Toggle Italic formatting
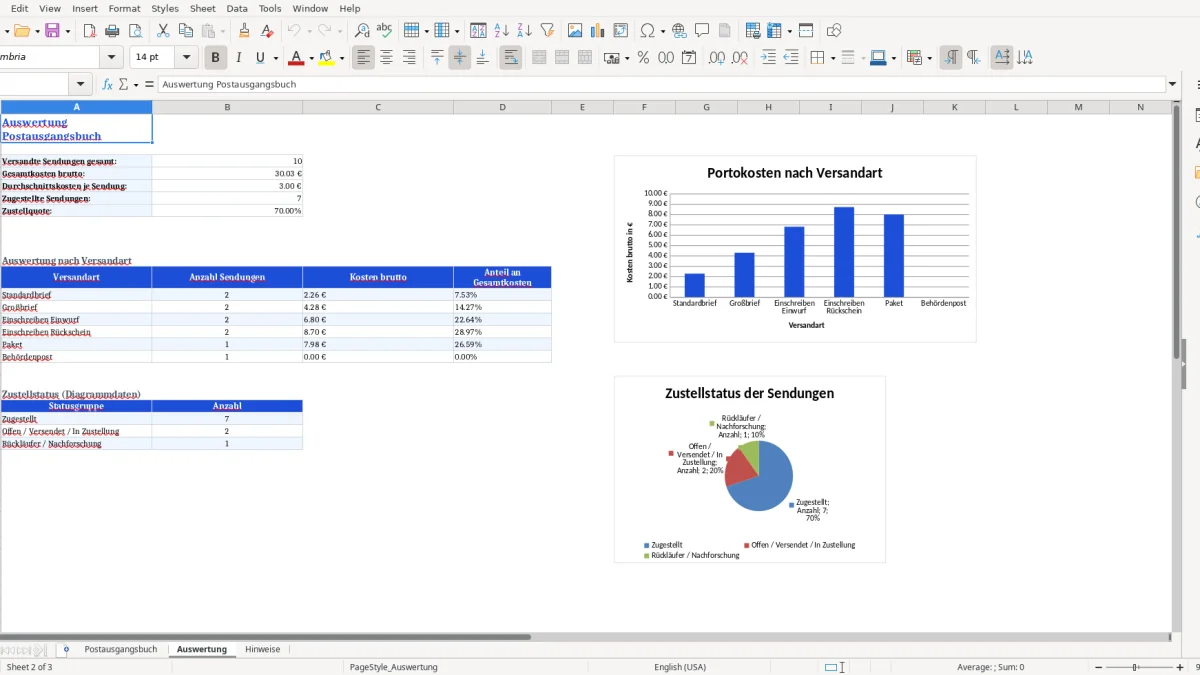This screenshot has height=675, width=1200. (238, 58)
